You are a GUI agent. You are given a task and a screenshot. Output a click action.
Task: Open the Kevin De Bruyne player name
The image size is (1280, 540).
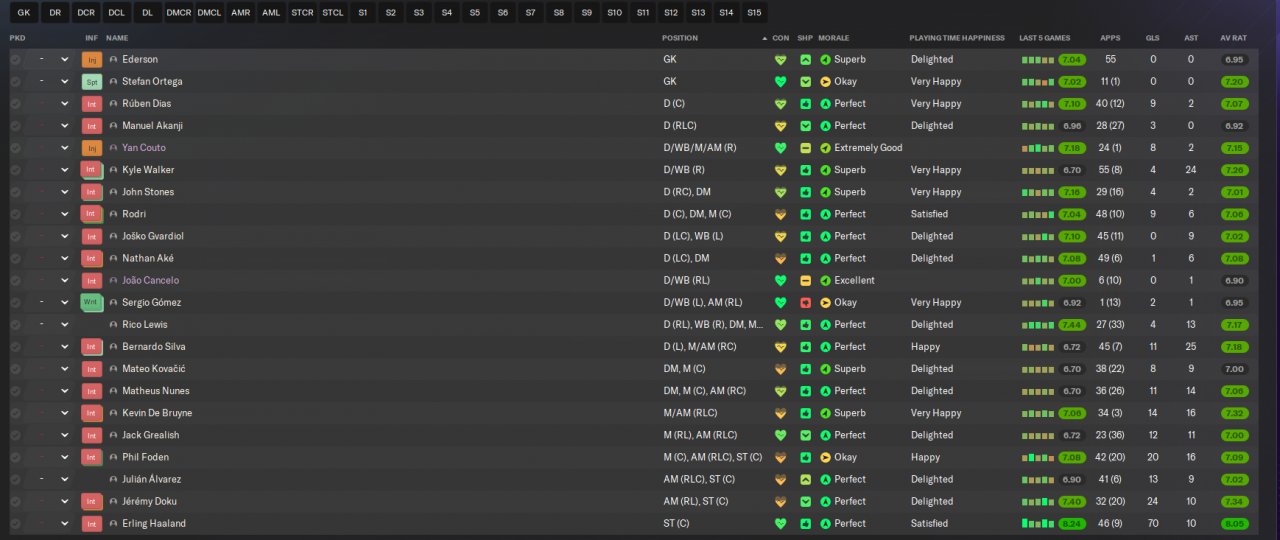[x=157, y=413]
